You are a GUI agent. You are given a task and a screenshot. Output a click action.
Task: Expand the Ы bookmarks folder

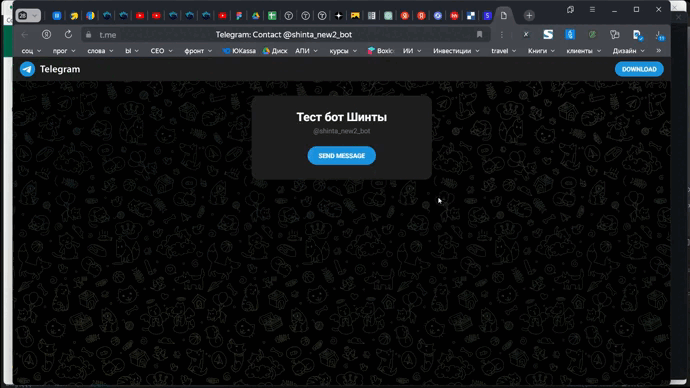pyautogui.click(x=132, y=51)
